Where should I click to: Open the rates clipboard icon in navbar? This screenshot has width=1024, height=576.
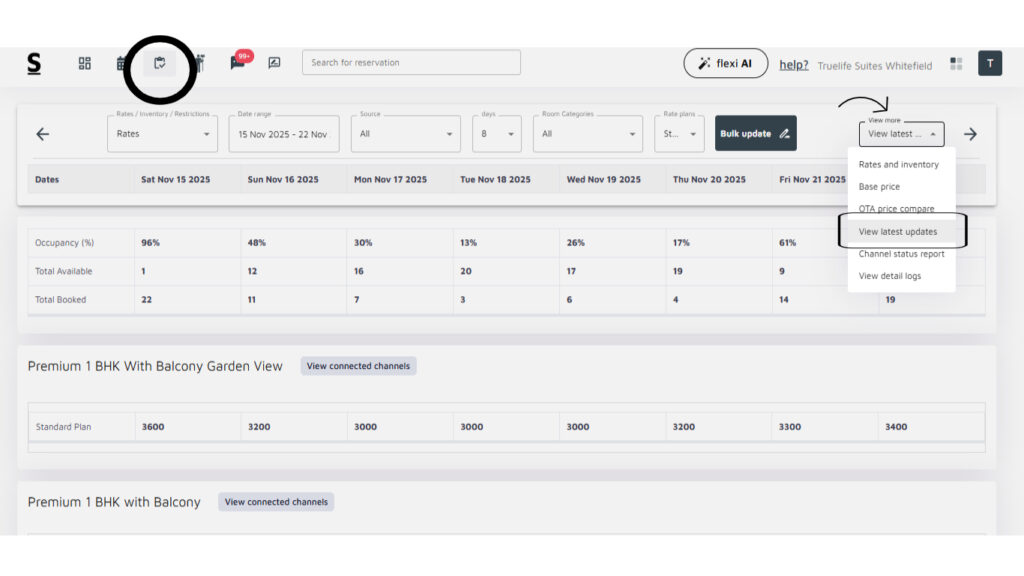[159, 63]
